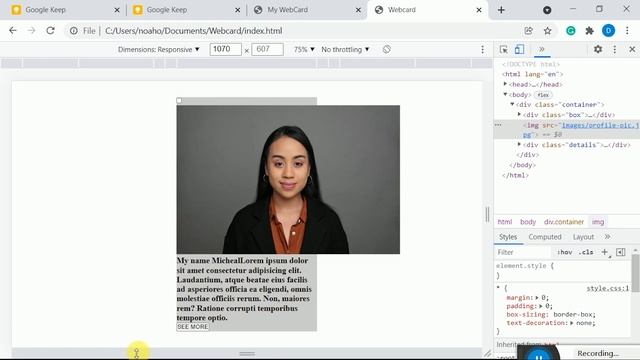The width and height of the screenshot is (640, 360).
Task: Reload the Webcard page
Action: (x=50, y=31)
